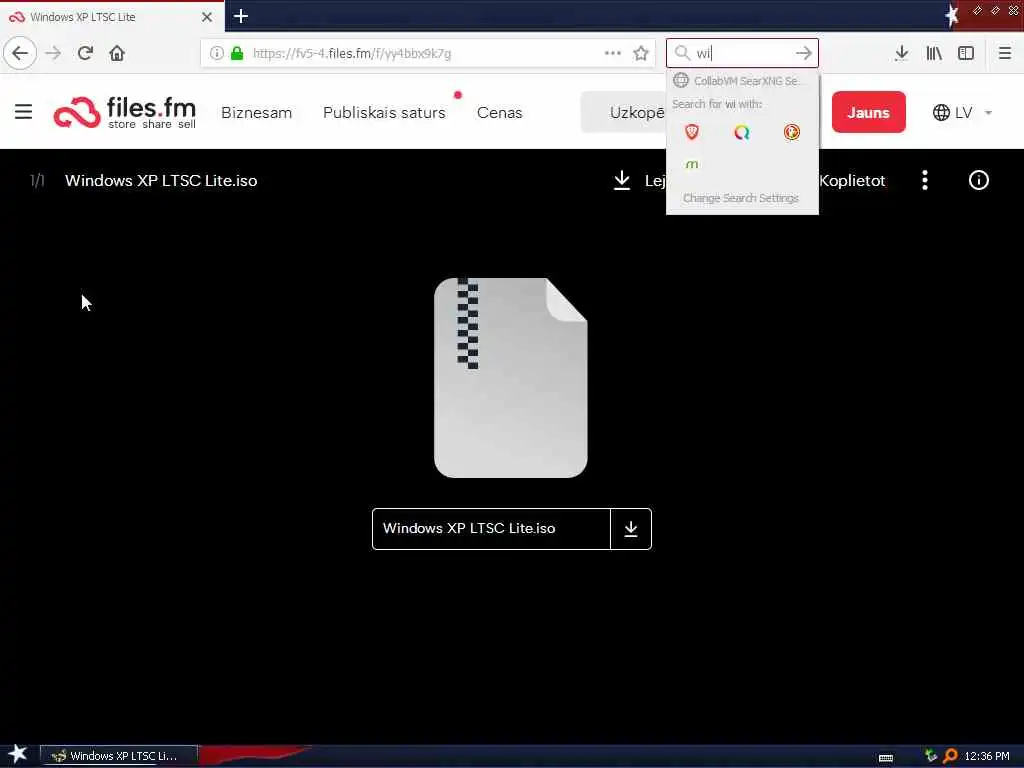1024x768 pixels.
Task: Open the Library bookmarks and history icon
Action: click(934, 53)
